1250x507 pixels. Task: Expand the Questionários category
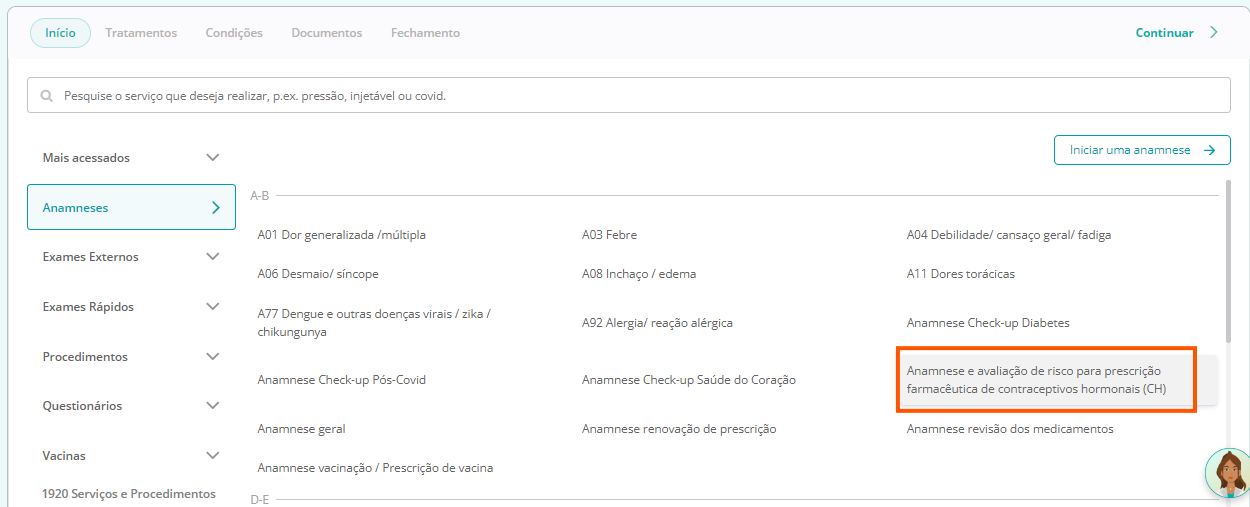(x=212, y=406)
